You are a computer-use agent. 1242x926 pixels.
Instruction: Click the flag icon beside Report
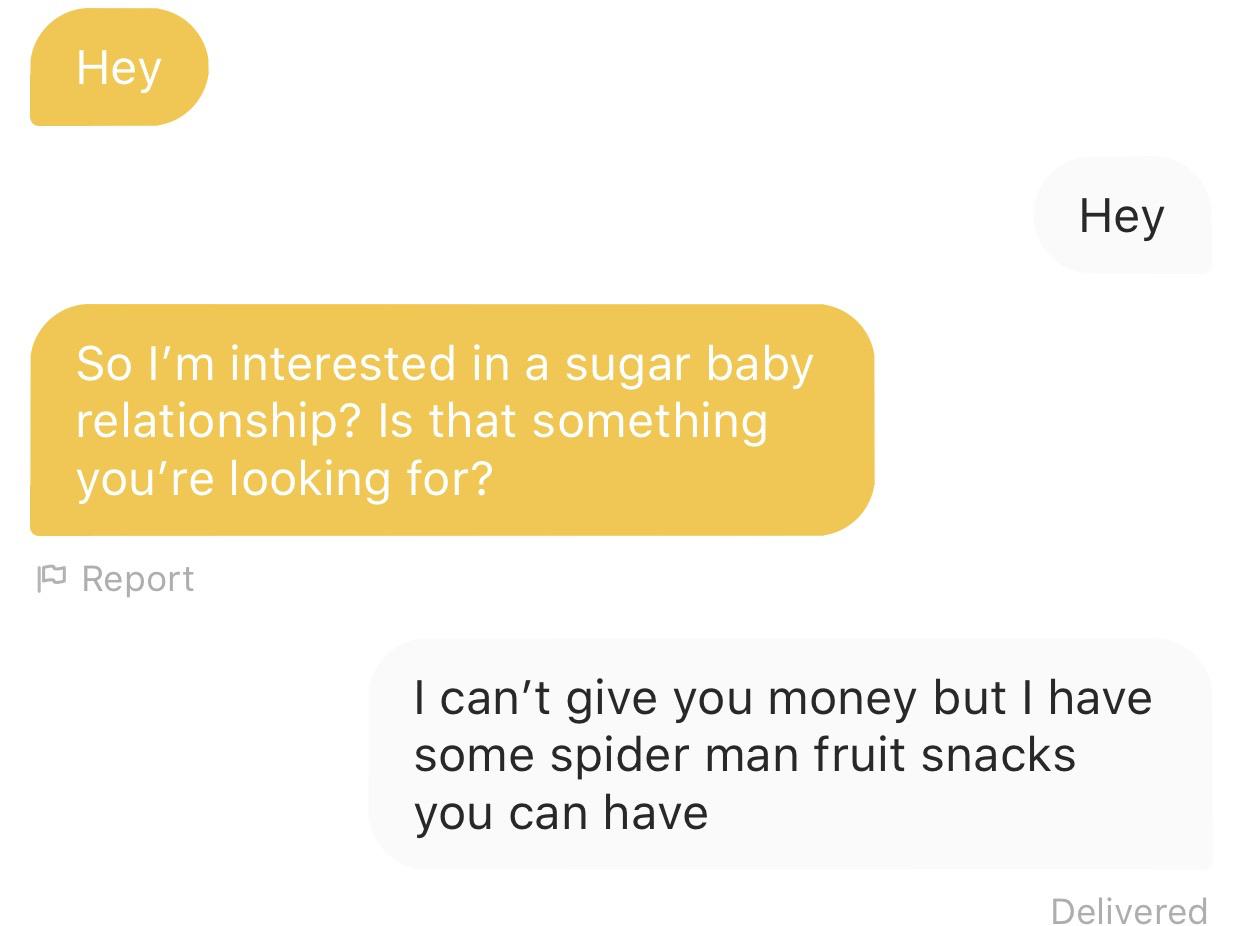click(51, 579)
